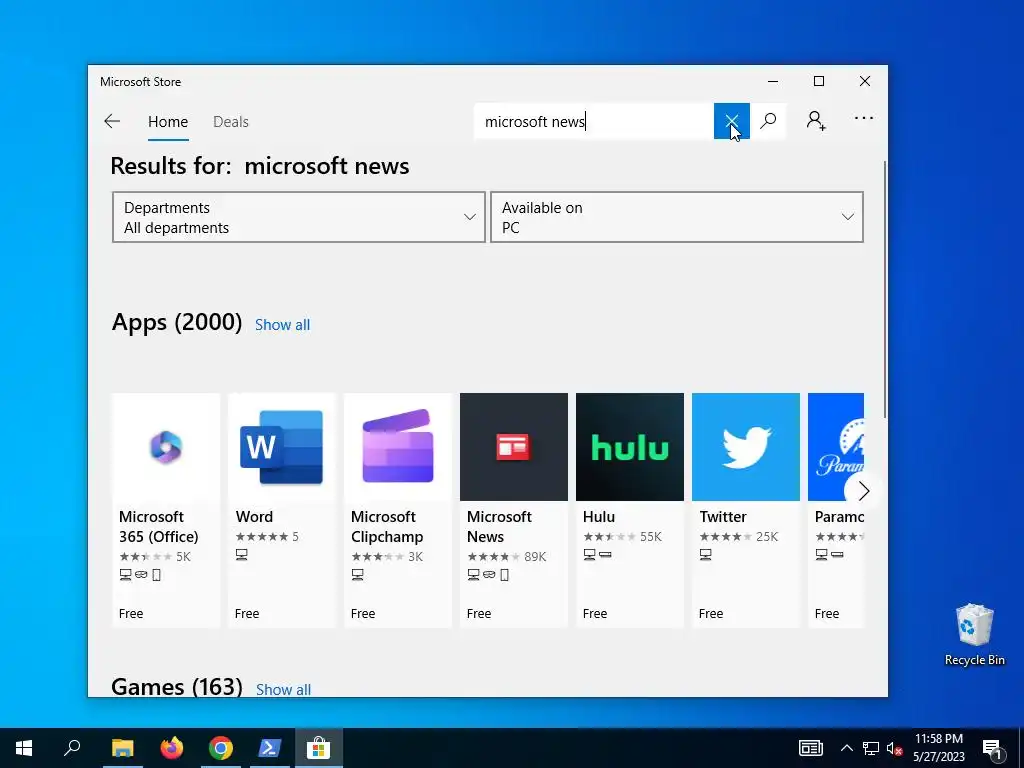Screen dimensions: 1024x768
Task: Run search with the magnifier icon
Action: 768,121
